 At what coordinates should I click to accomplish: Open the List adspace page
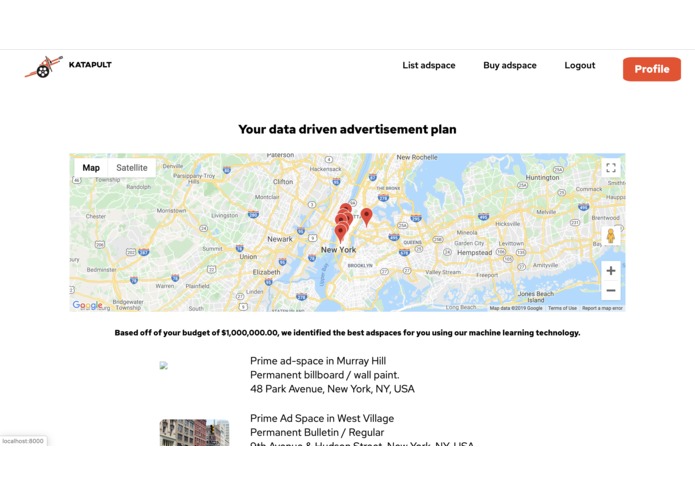(429, 65)
